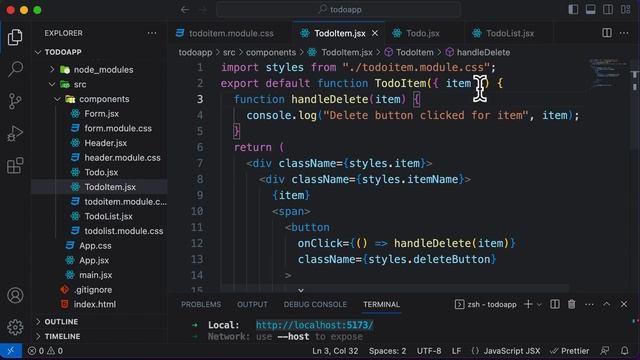Close the terminal panel
640x360 pixels.
(624, 304)
